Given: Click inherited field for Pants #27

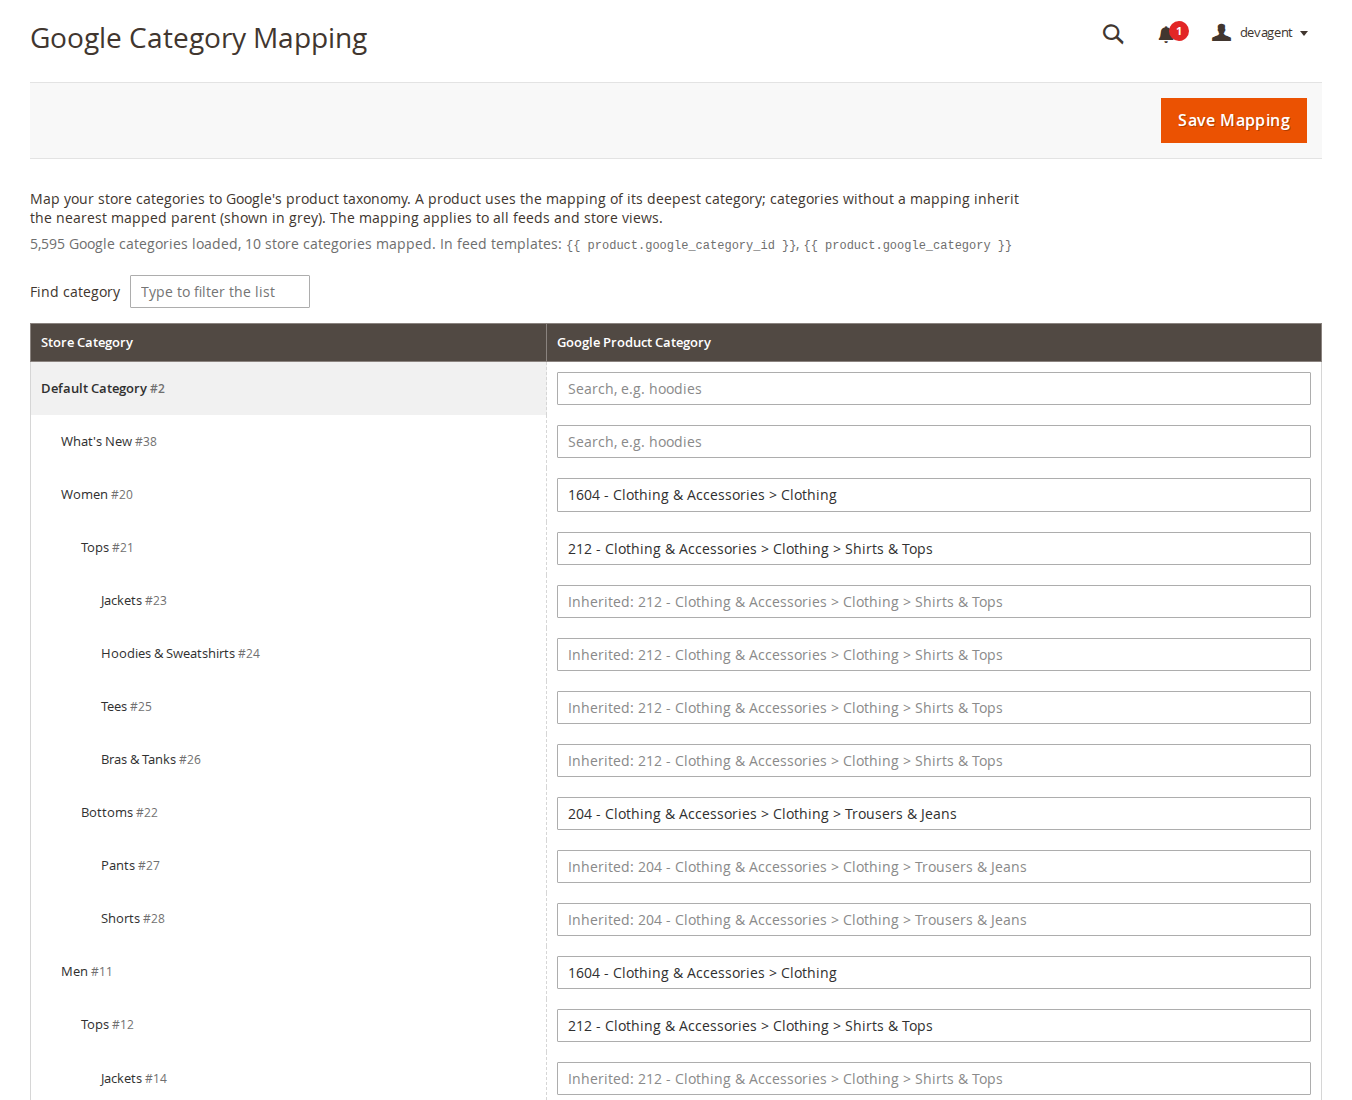Looking at the screenshot, I should coord(933,867).
